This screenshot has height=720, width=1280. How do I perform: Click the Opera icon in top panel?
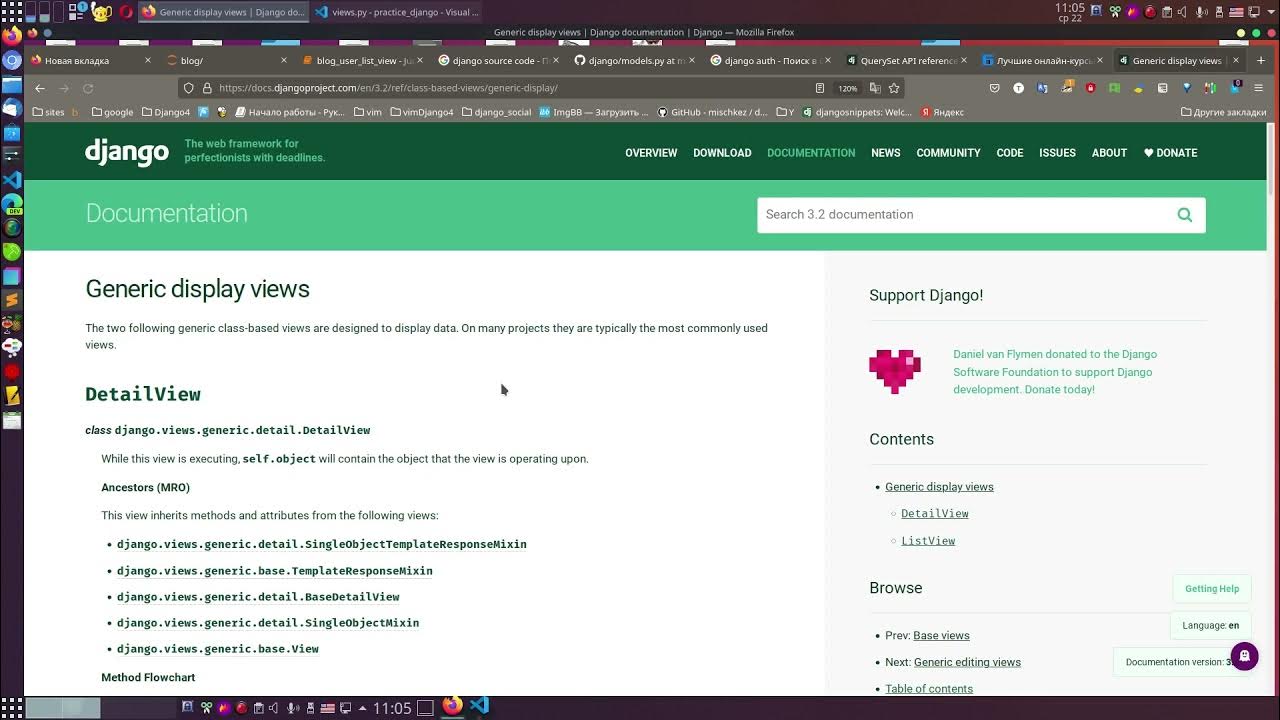[126, 12]
